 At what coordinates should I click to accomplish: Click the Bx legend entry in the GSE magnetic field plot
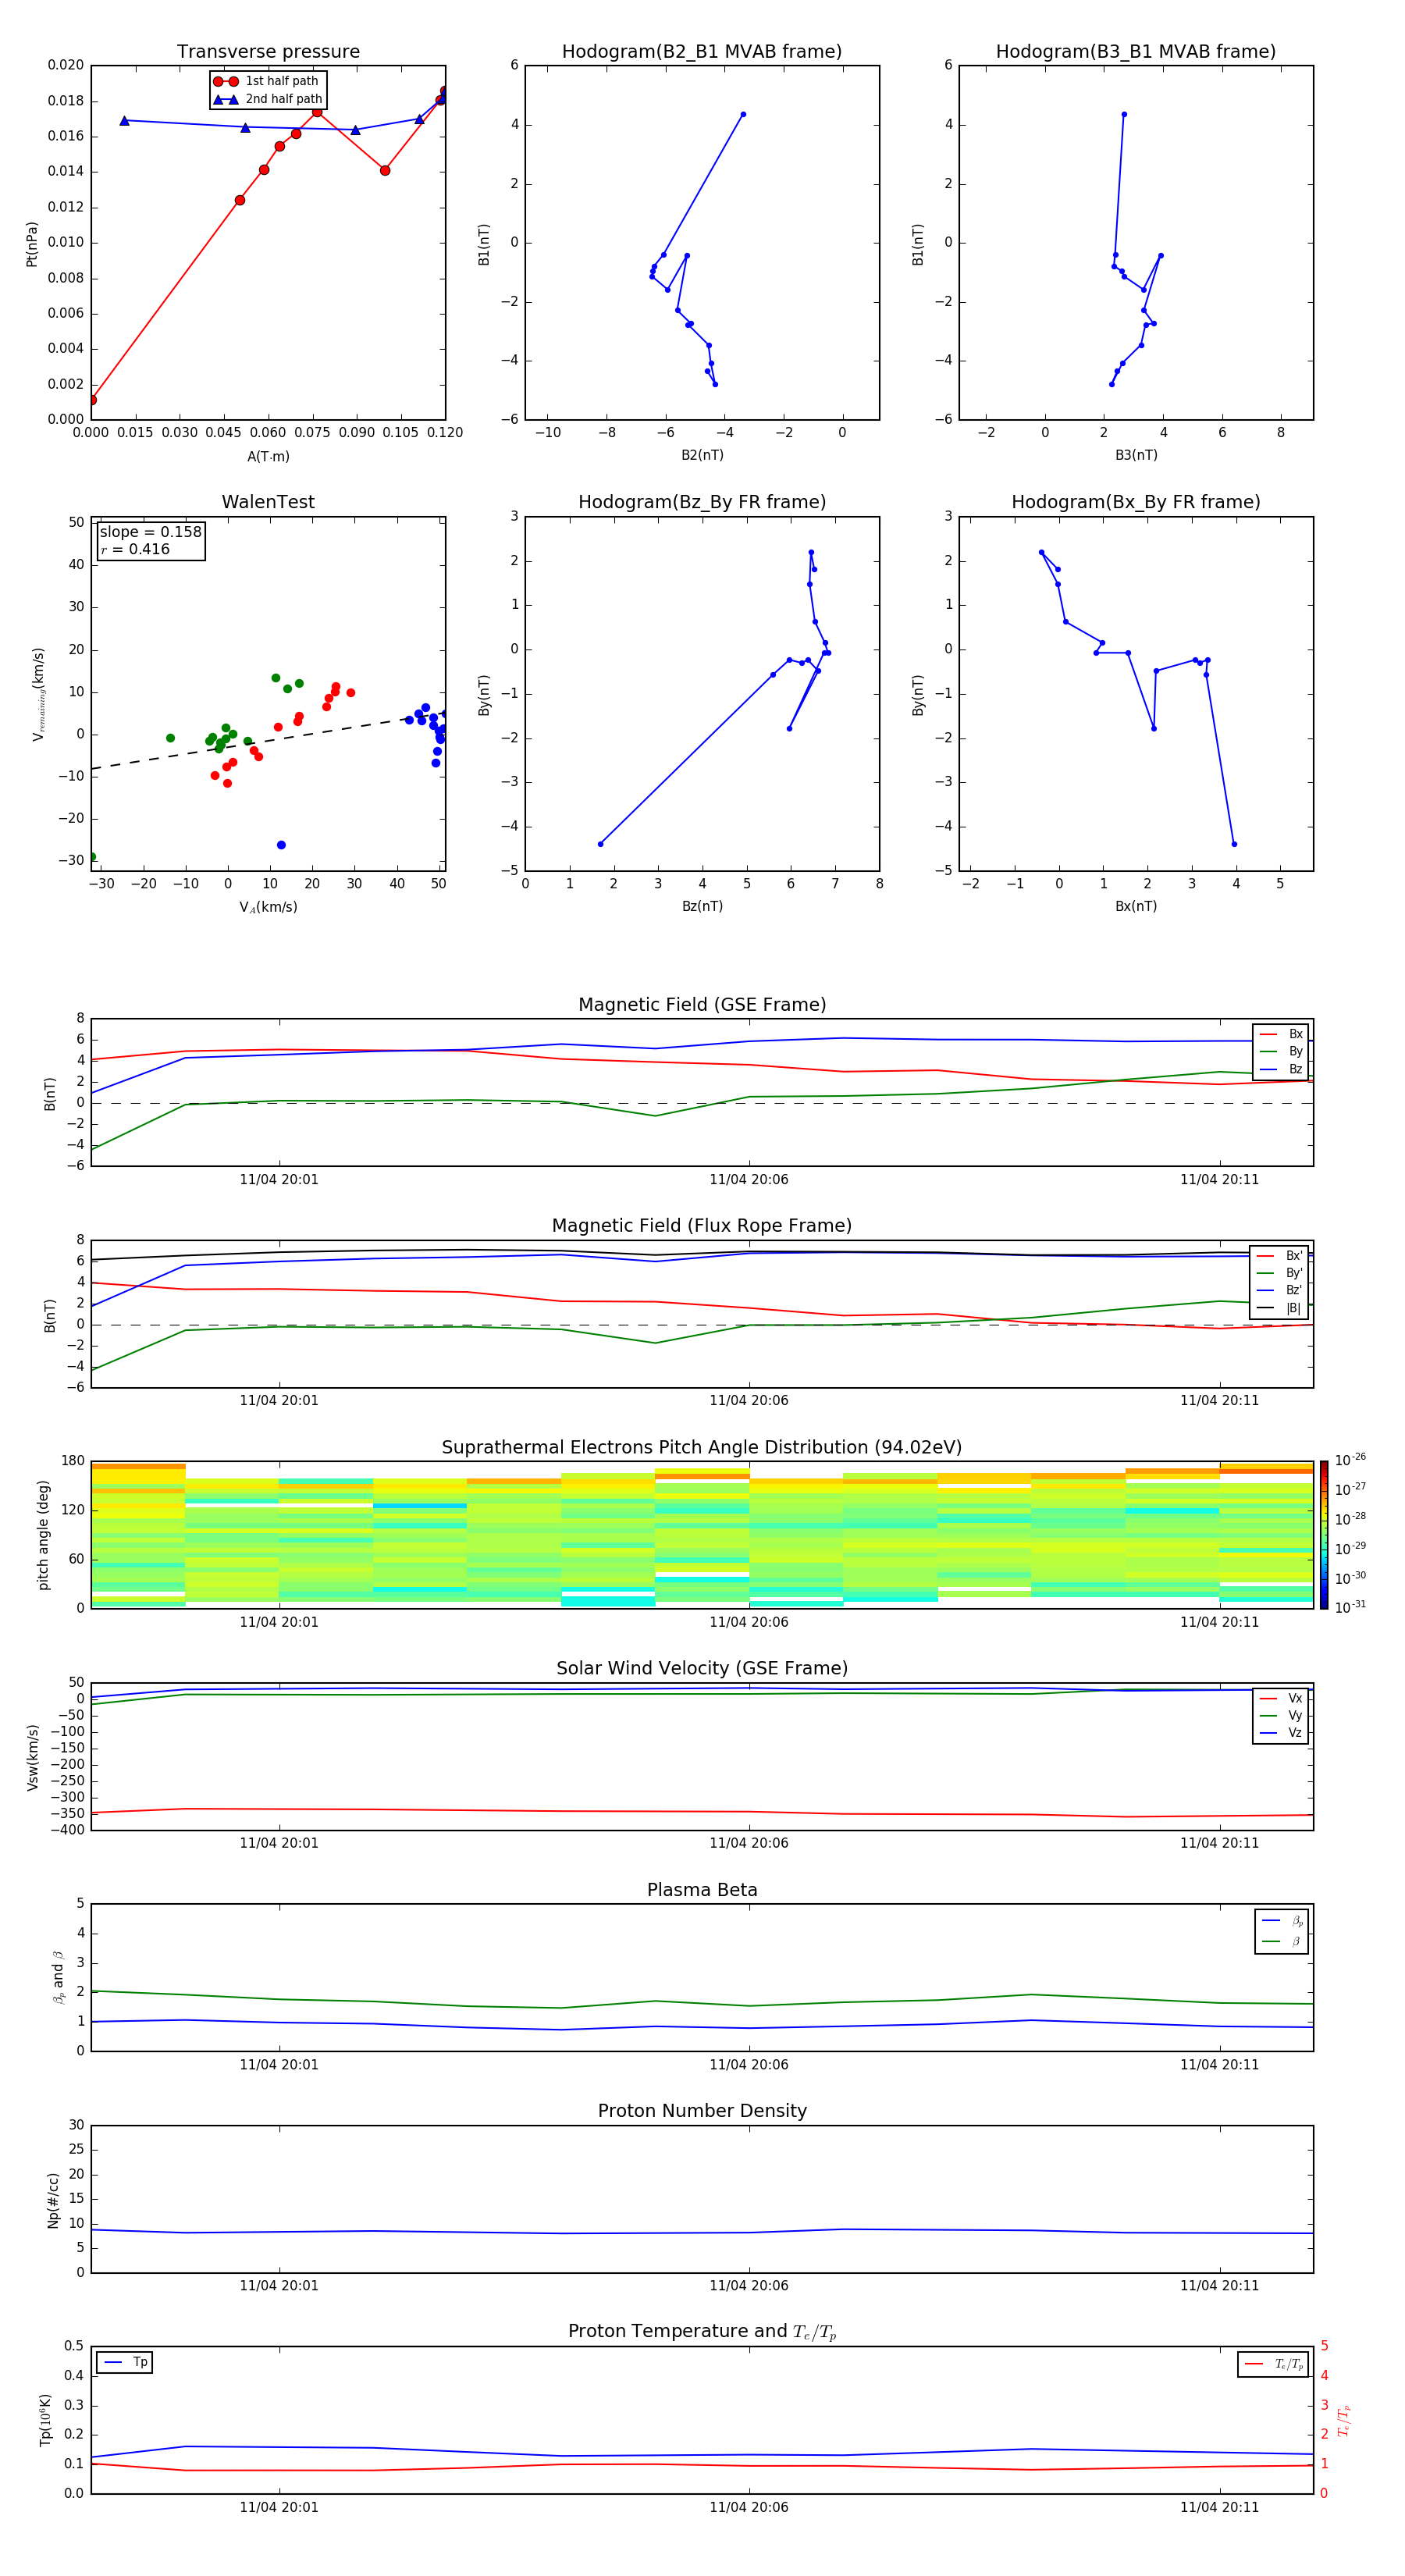(1281, 1034)
